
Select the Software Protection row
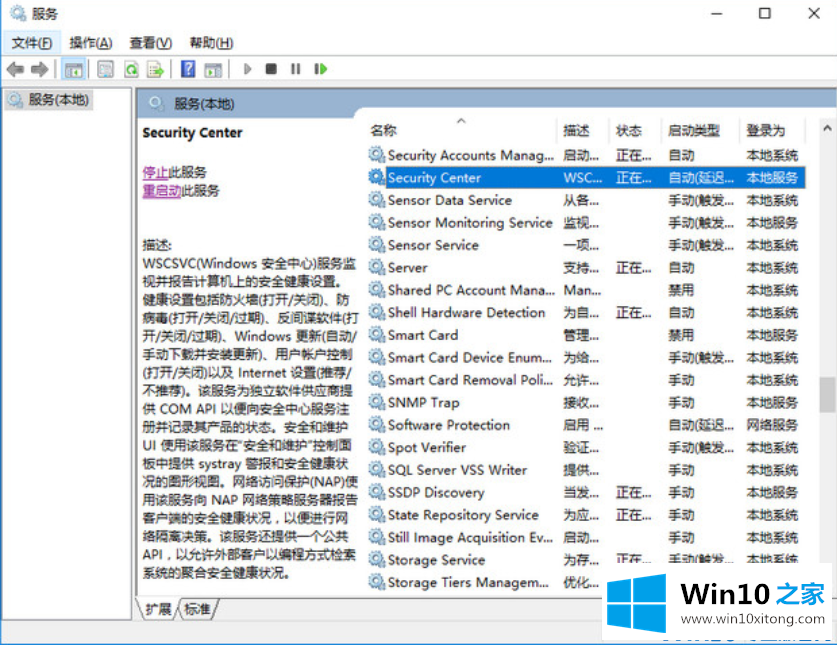point(586,424)
